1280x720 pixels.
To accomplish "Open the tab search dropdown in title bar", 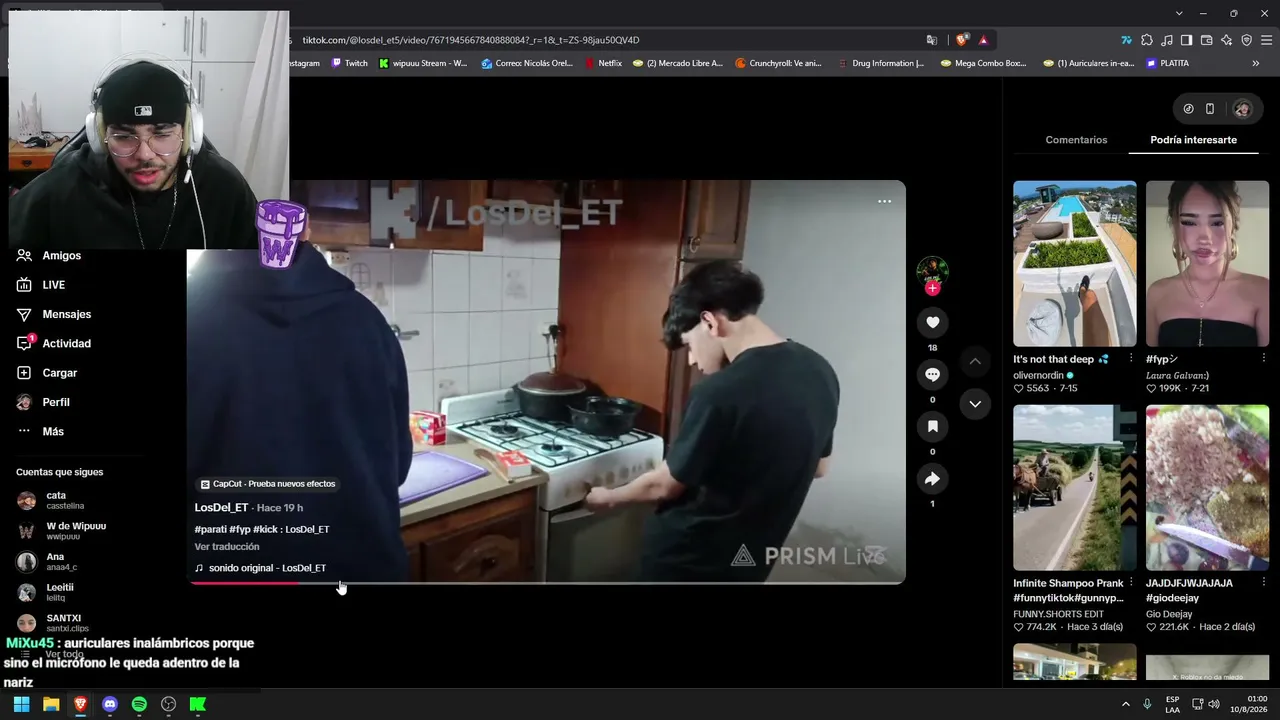I will (1179, 13).
